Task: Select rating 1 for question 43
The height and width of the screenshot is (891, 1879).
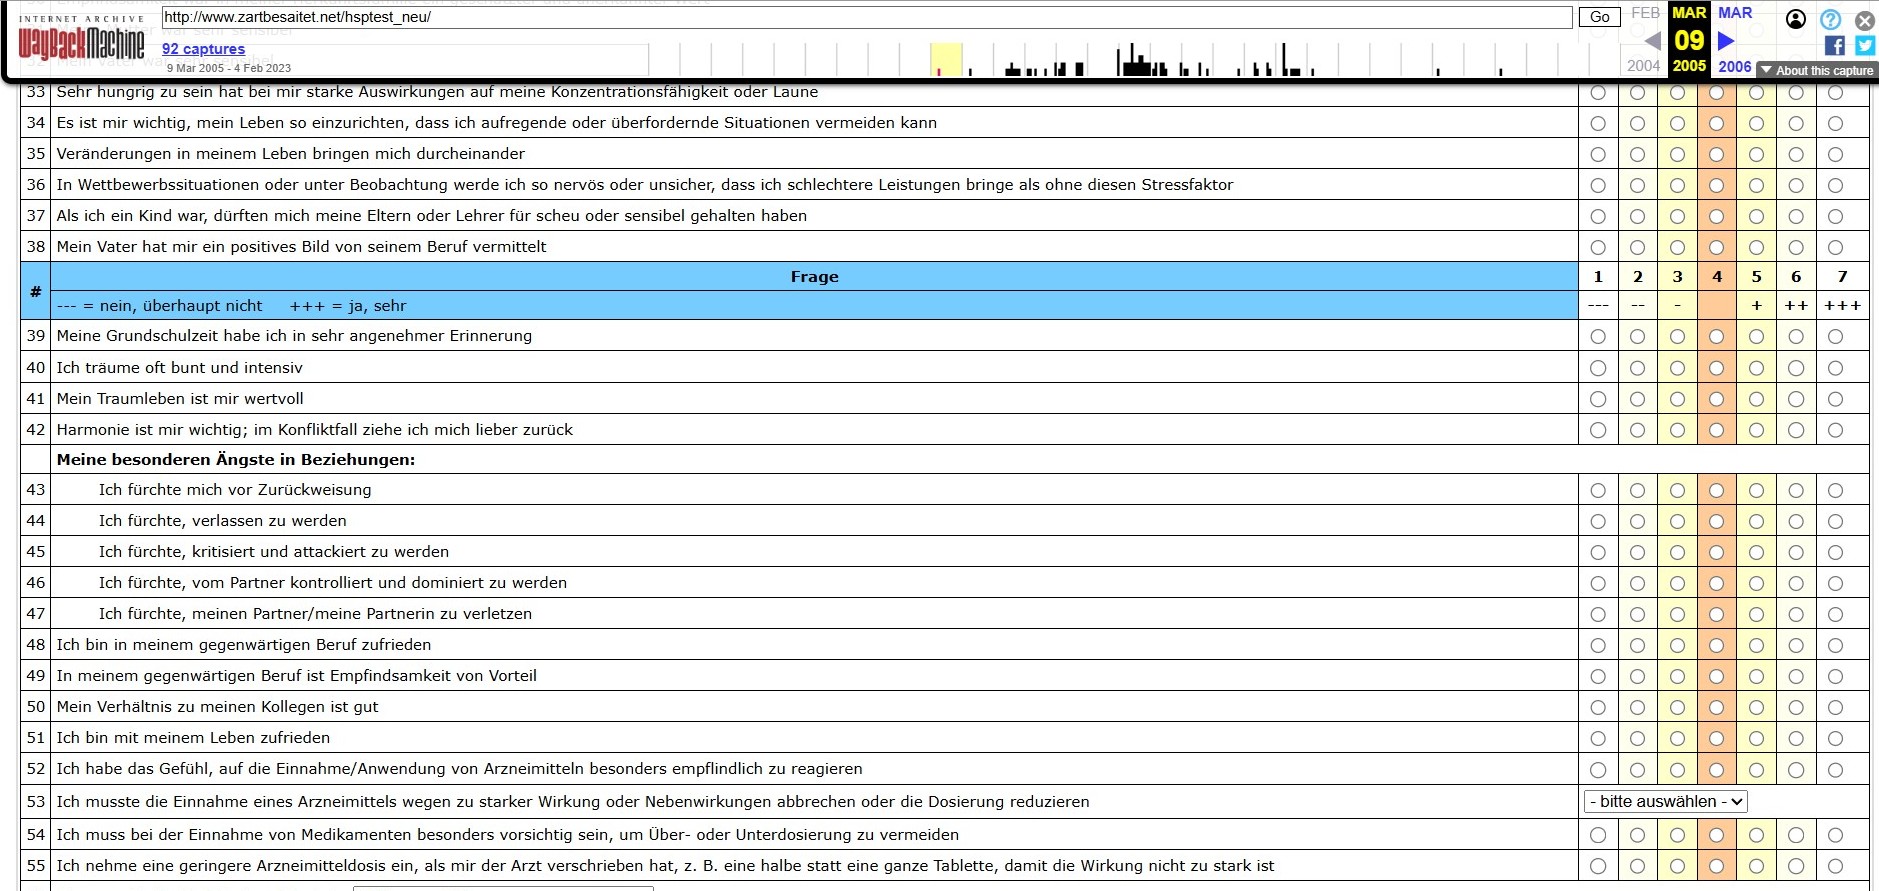Action: (1598, 490)
